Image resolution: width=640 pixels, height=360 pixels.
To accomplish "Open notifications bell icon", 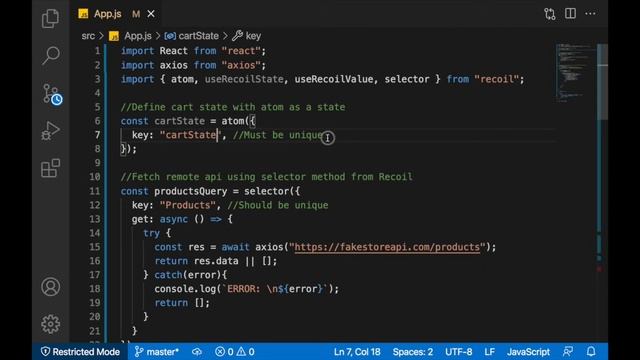I will coord(591,351).
